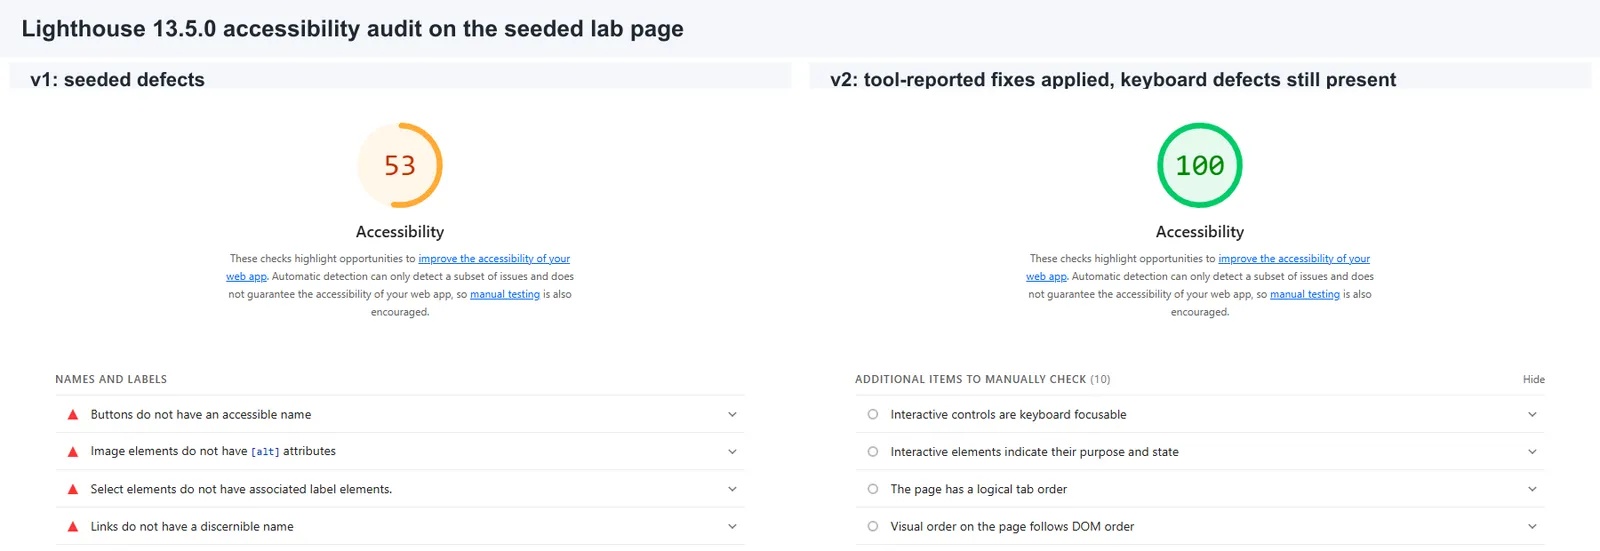
Task: Expand the purpose and state audit chevron
Action: [x=1532, y=452]
